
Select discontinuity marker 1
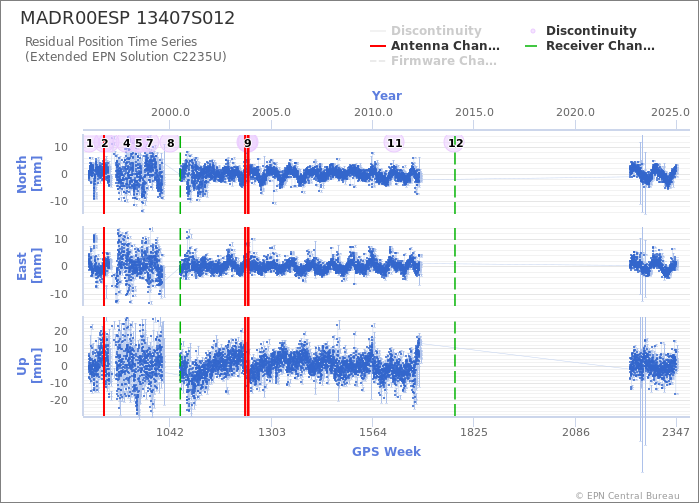pyautogui.click(x=90, y=143)
